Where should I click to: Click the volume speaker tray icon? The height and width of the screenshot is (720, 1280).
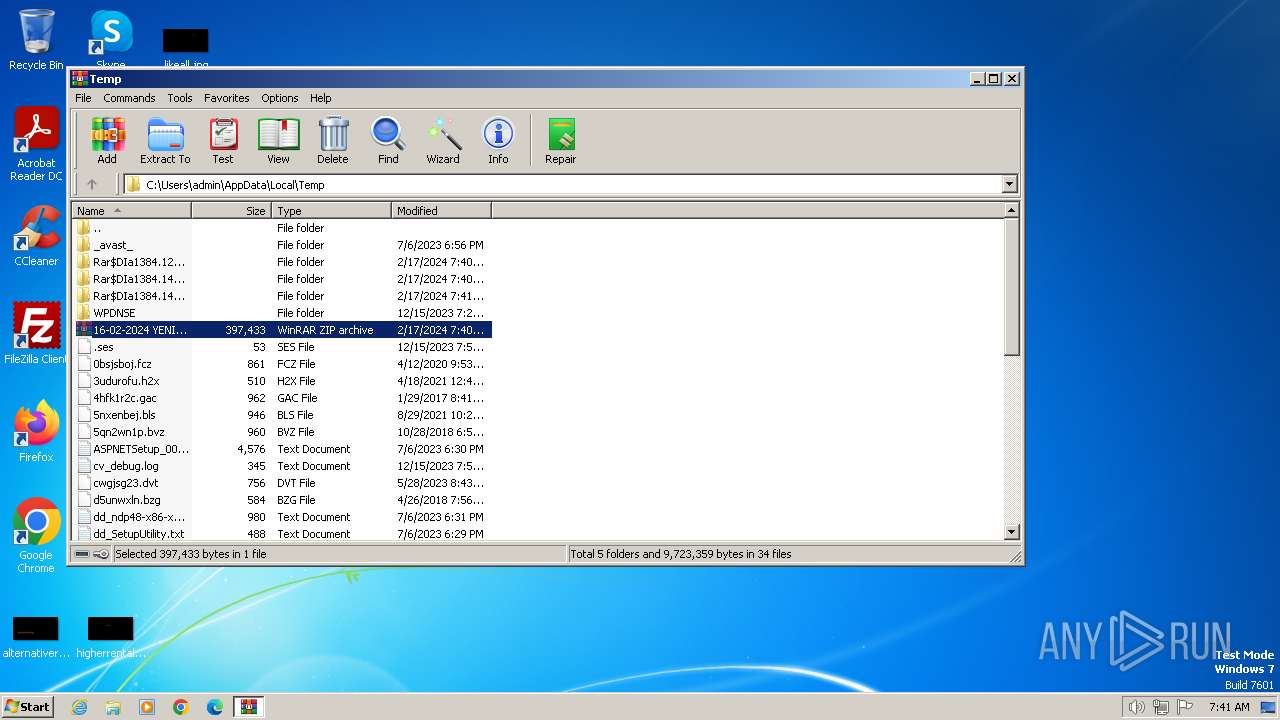pos(1136,707)
